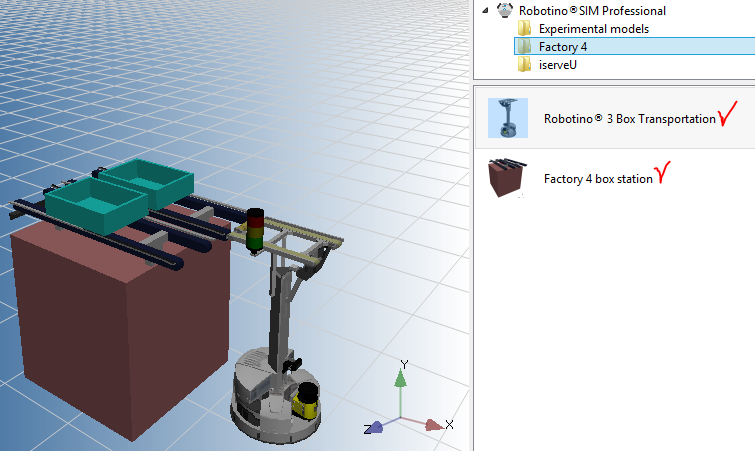Click the Experimental models folder icon

[524, 28]
